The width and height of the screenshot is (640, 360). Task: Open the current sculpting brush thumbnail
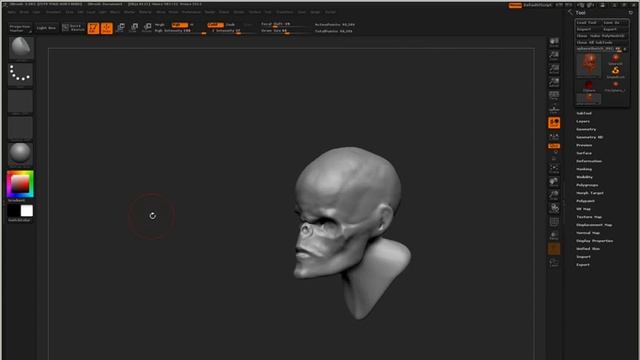20,48
